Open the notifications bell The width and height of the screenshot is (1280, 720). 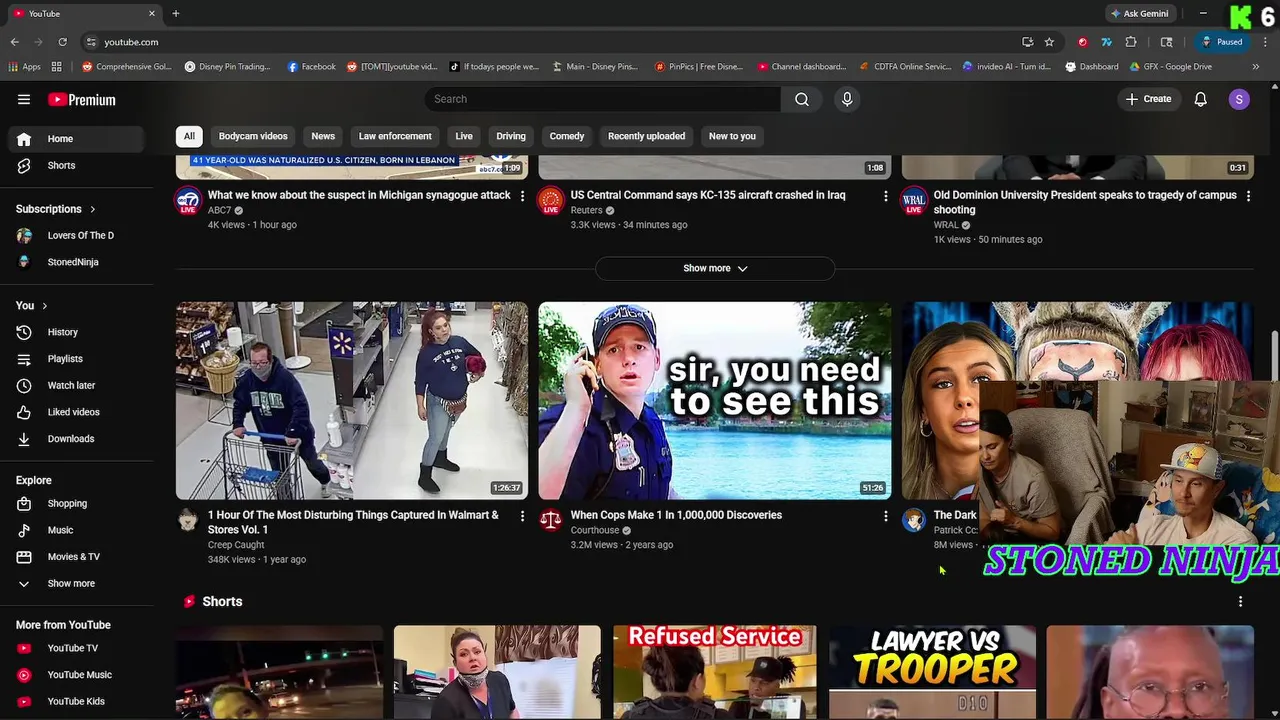pos(1201,99)
